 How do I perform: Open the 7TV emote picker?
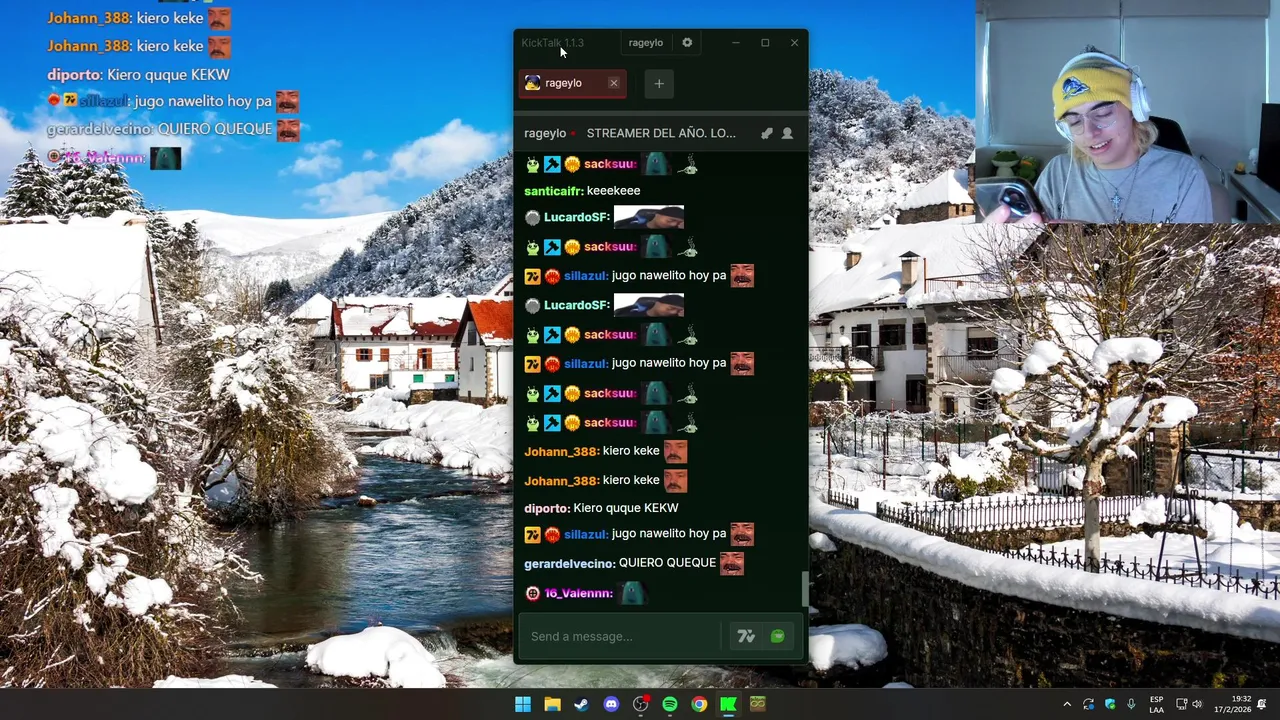click(x=746, y=636)
